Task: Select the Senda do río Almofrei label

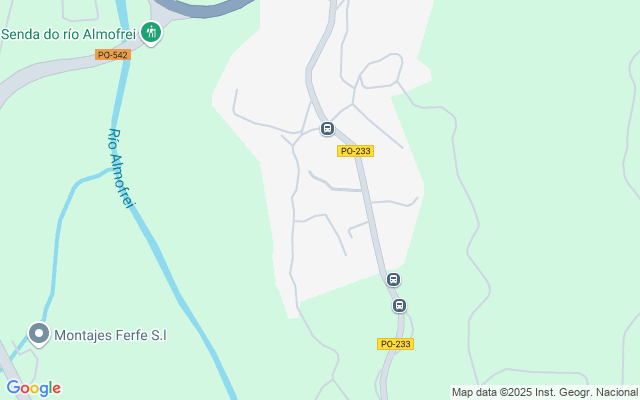Action: tap(68, 34)
